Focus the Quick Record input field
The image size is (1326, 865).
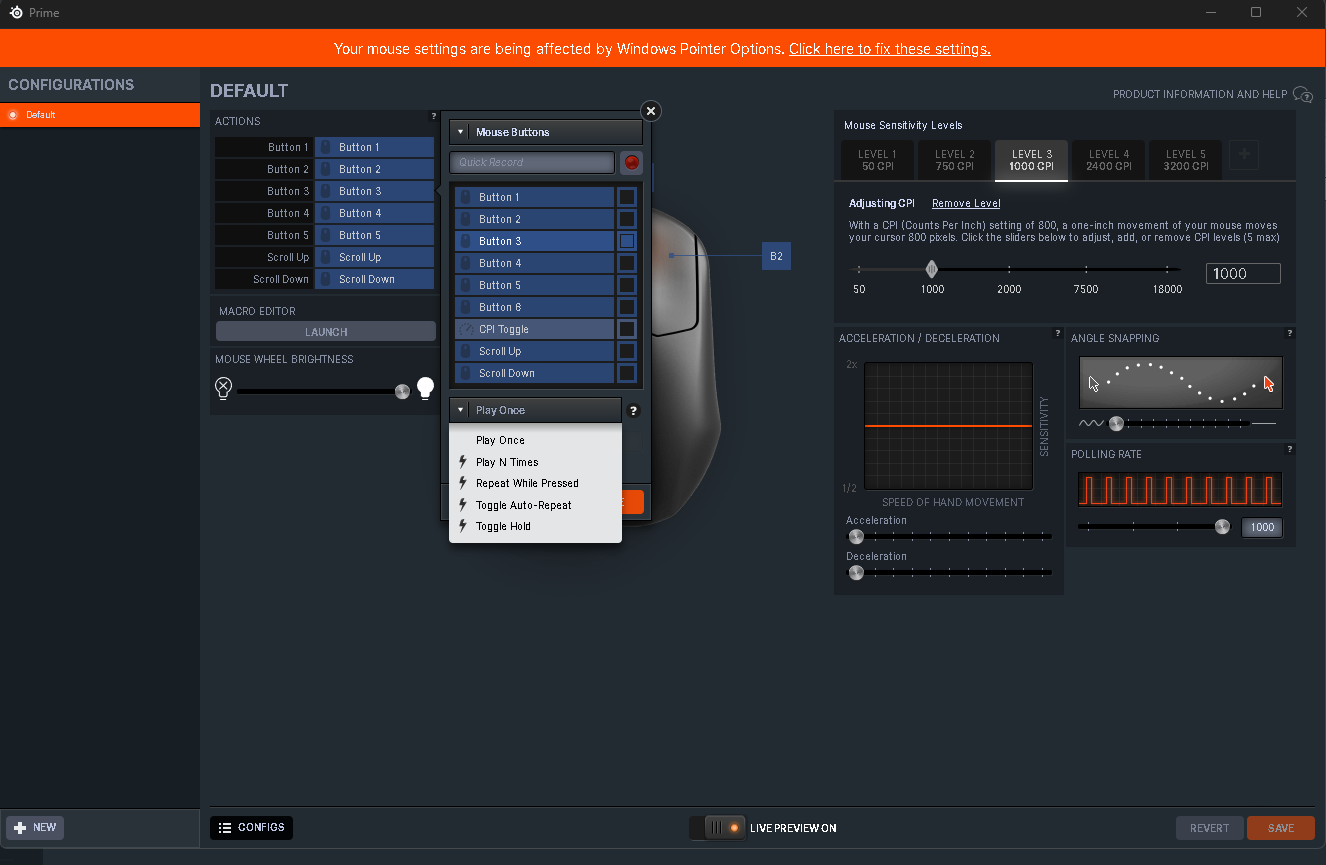point(532,162)
